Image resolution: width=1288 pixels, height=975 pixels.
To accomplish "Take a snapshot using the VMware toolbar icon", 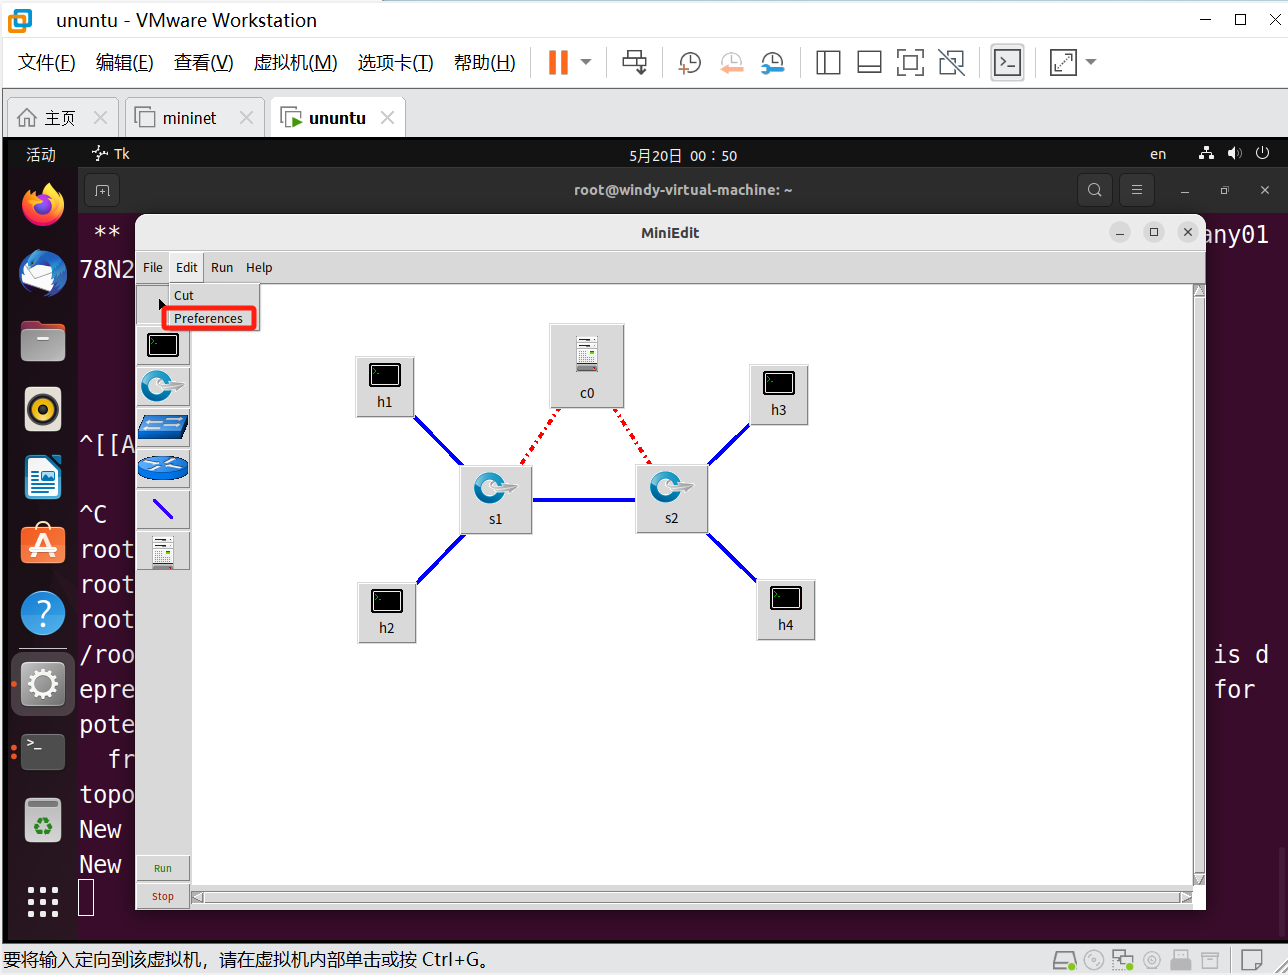I will click(689, 62).
